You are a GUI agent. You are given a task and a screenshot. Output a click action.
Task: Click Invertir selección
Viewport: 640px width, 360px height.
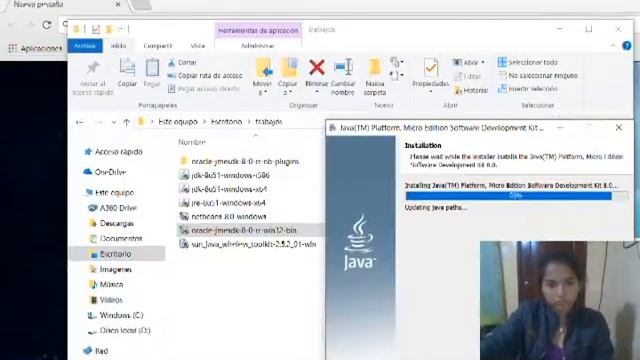(x=527, y=89)
